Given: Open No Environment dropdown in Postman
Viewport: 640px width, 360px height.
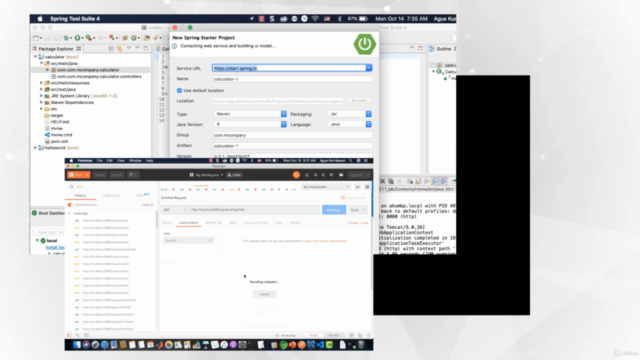Looking at the screenshot, I should pos(326,187).
